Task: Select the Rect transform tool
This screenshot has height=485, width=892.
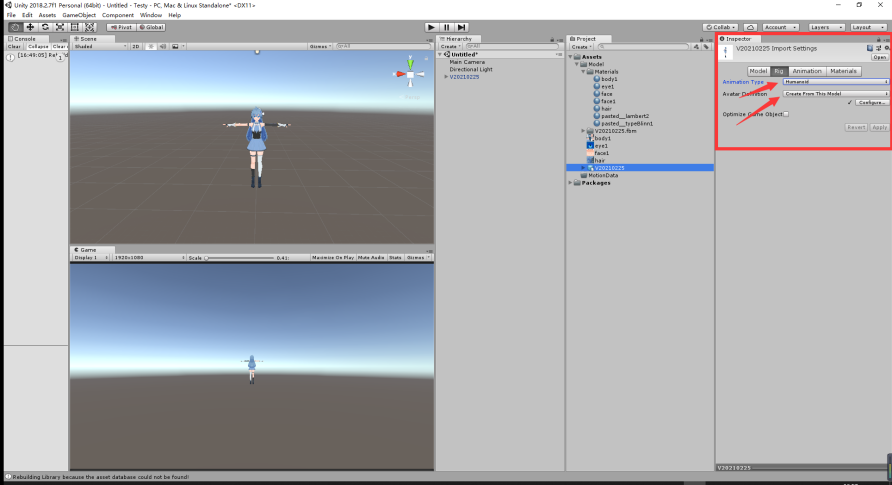Action: click(x=75, y=27)
